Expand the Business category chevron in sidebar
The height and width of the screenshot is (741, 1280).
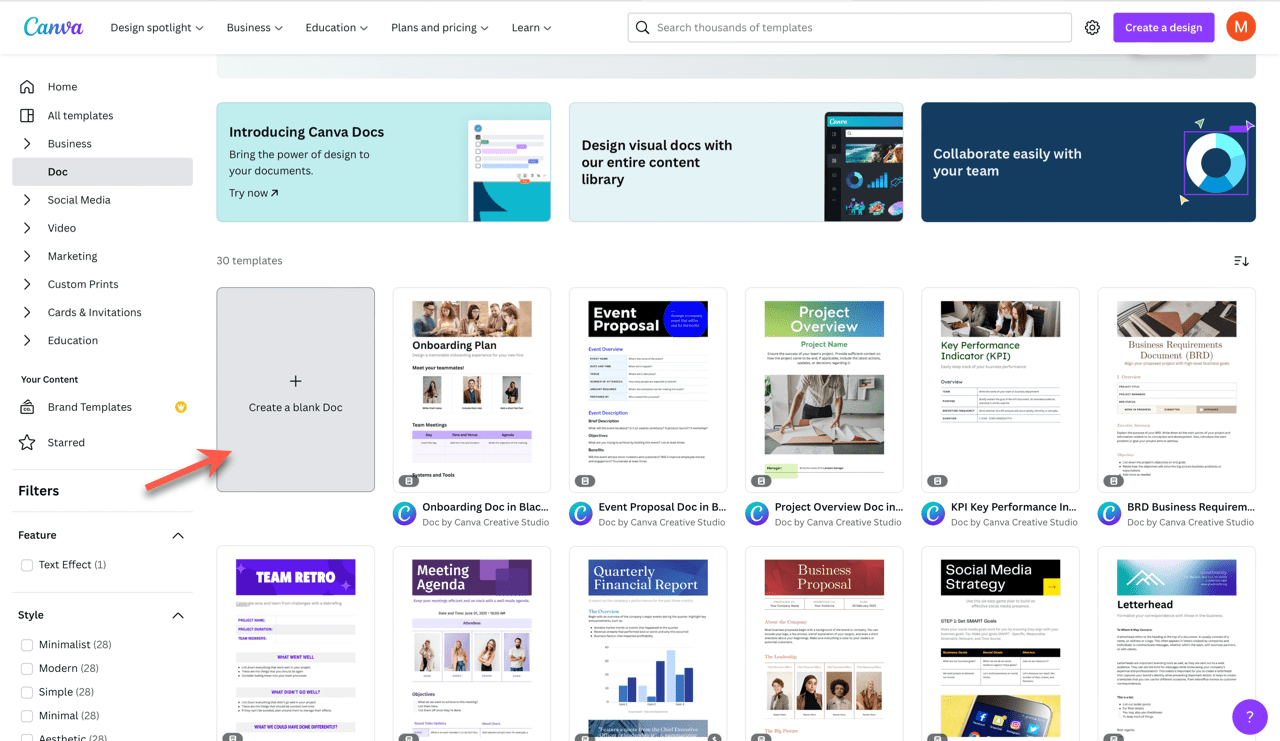tap(27, 144)
